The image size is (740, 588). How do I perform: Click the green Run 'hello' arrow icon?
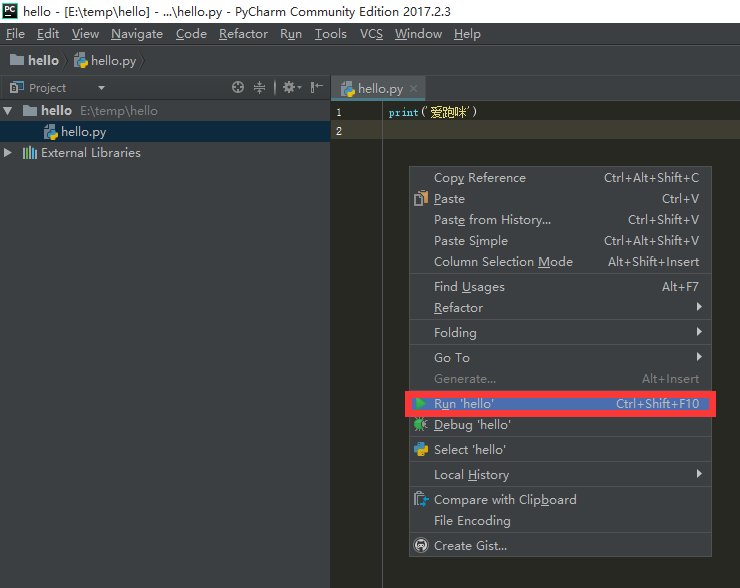pos(420,403)
